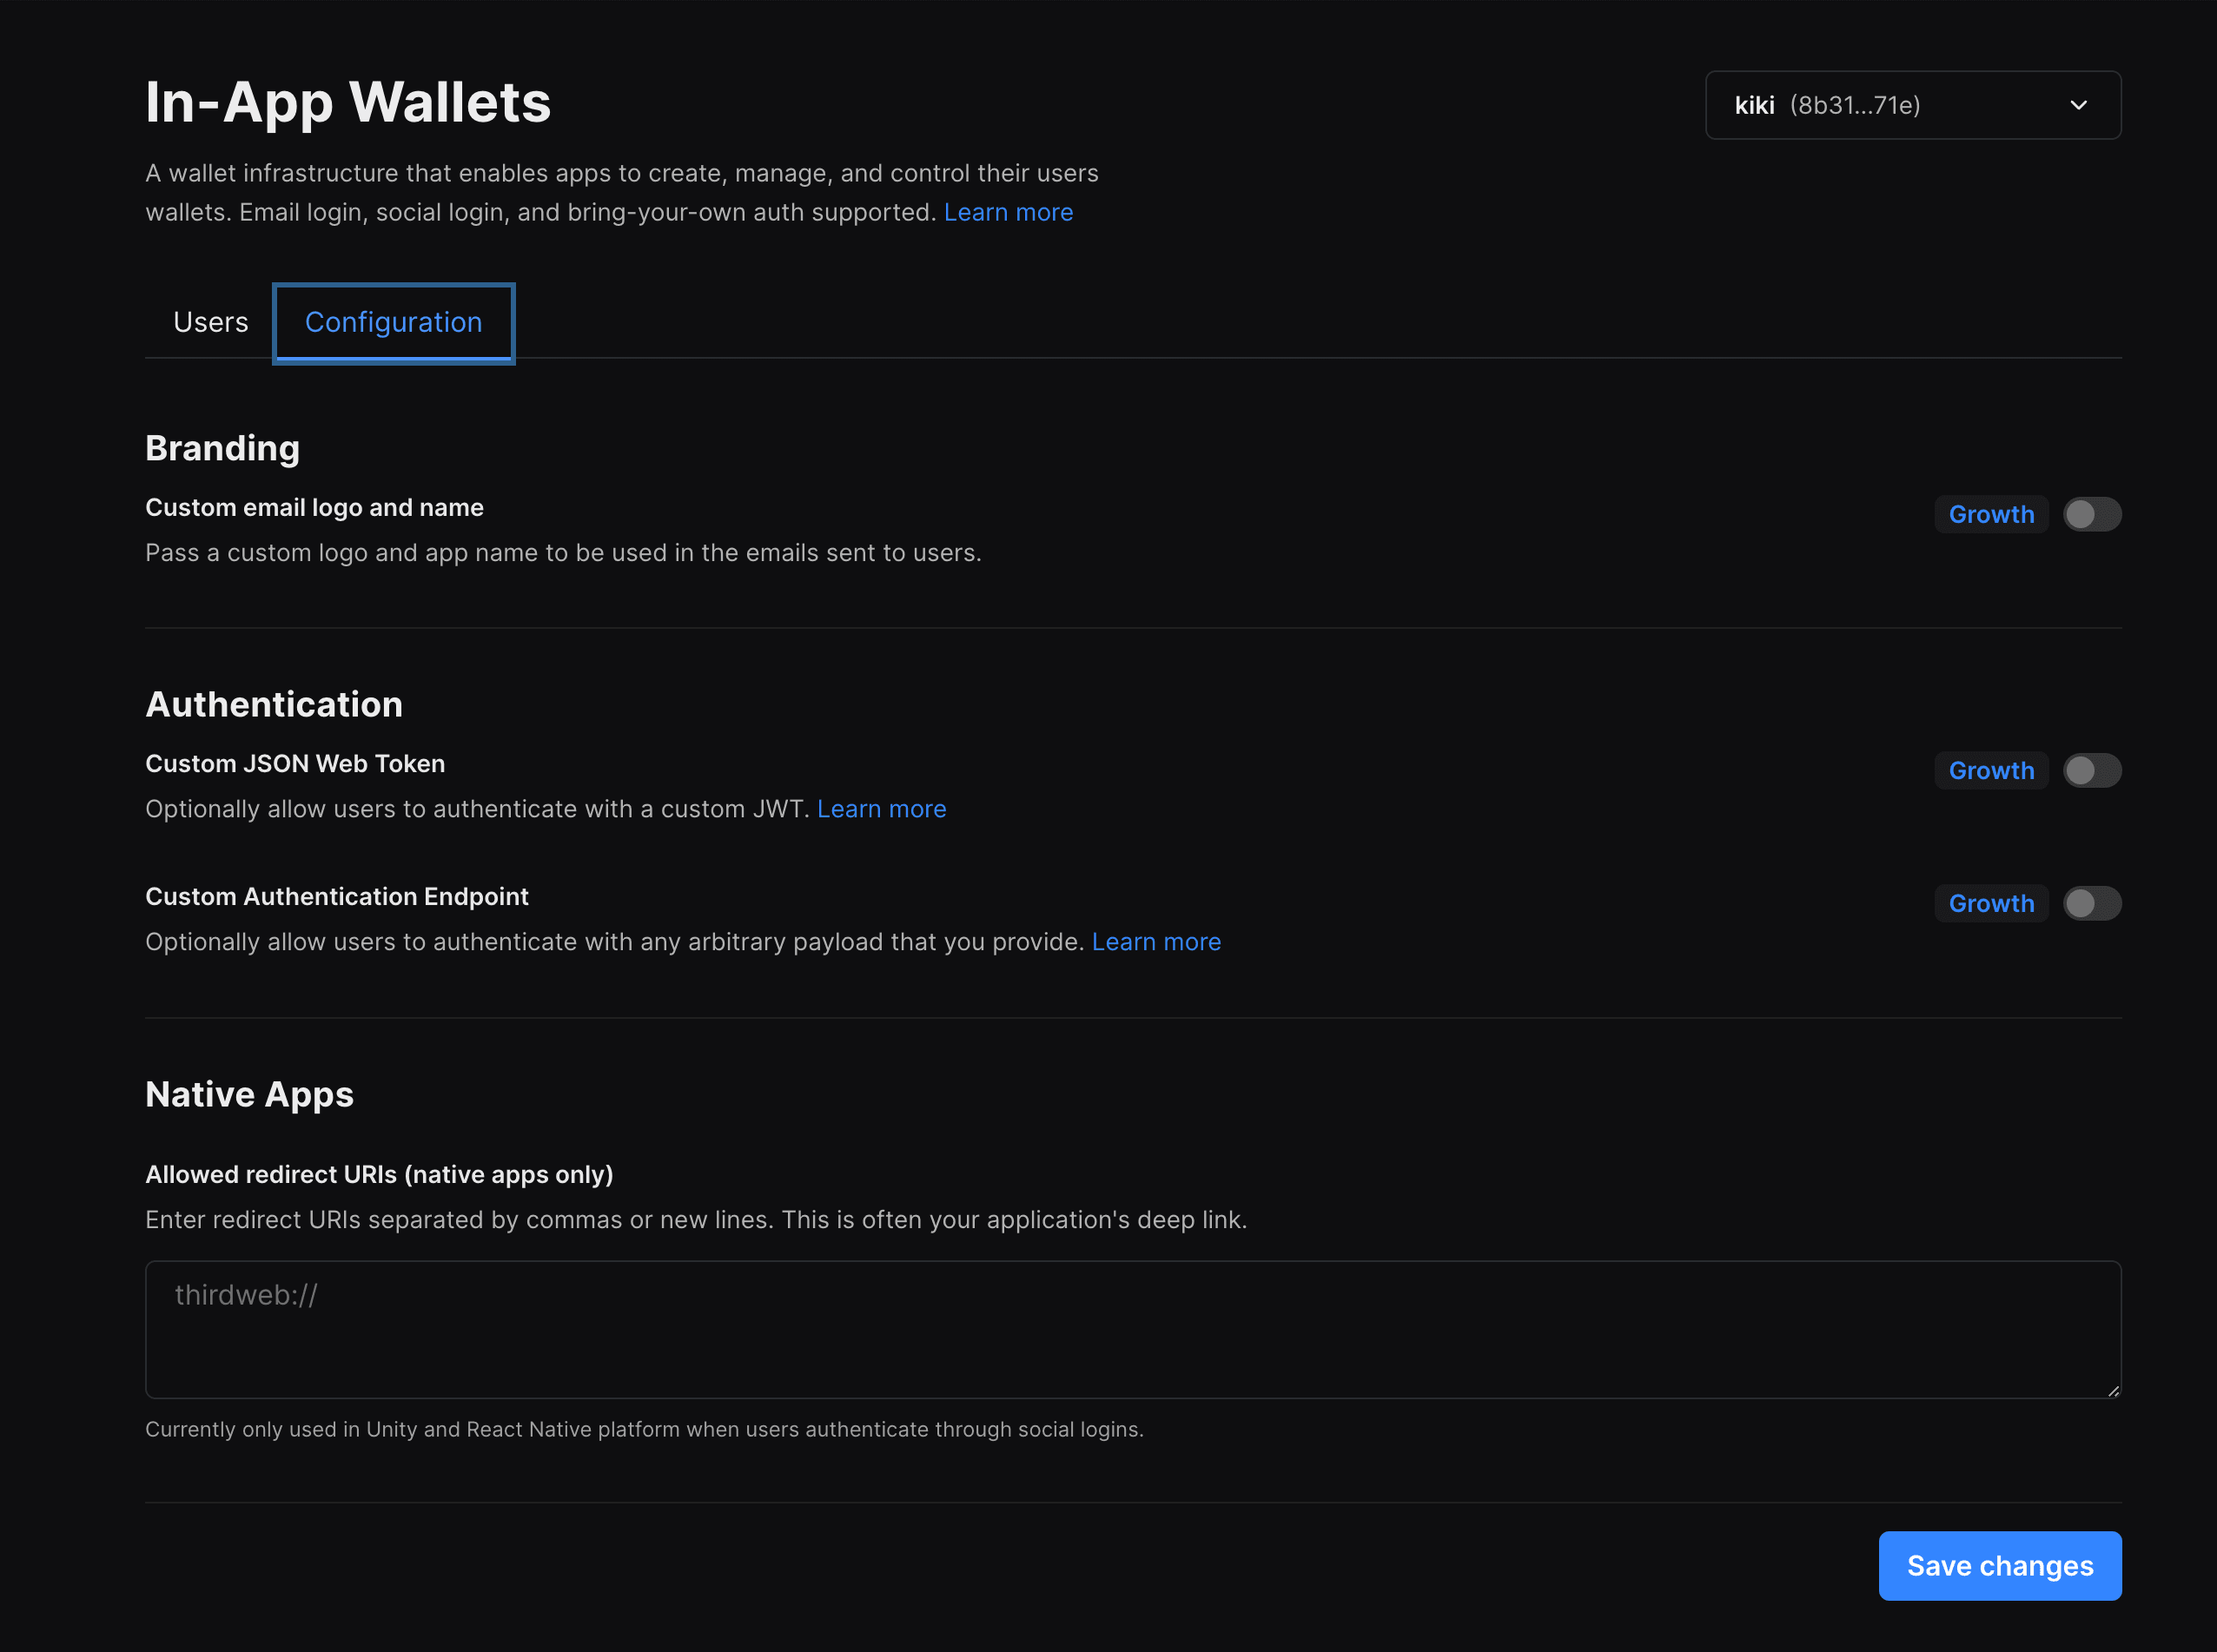Focus the allowed redirect URIs text area
Screen dimensions: 2217x1652
click(1132, 1329)
